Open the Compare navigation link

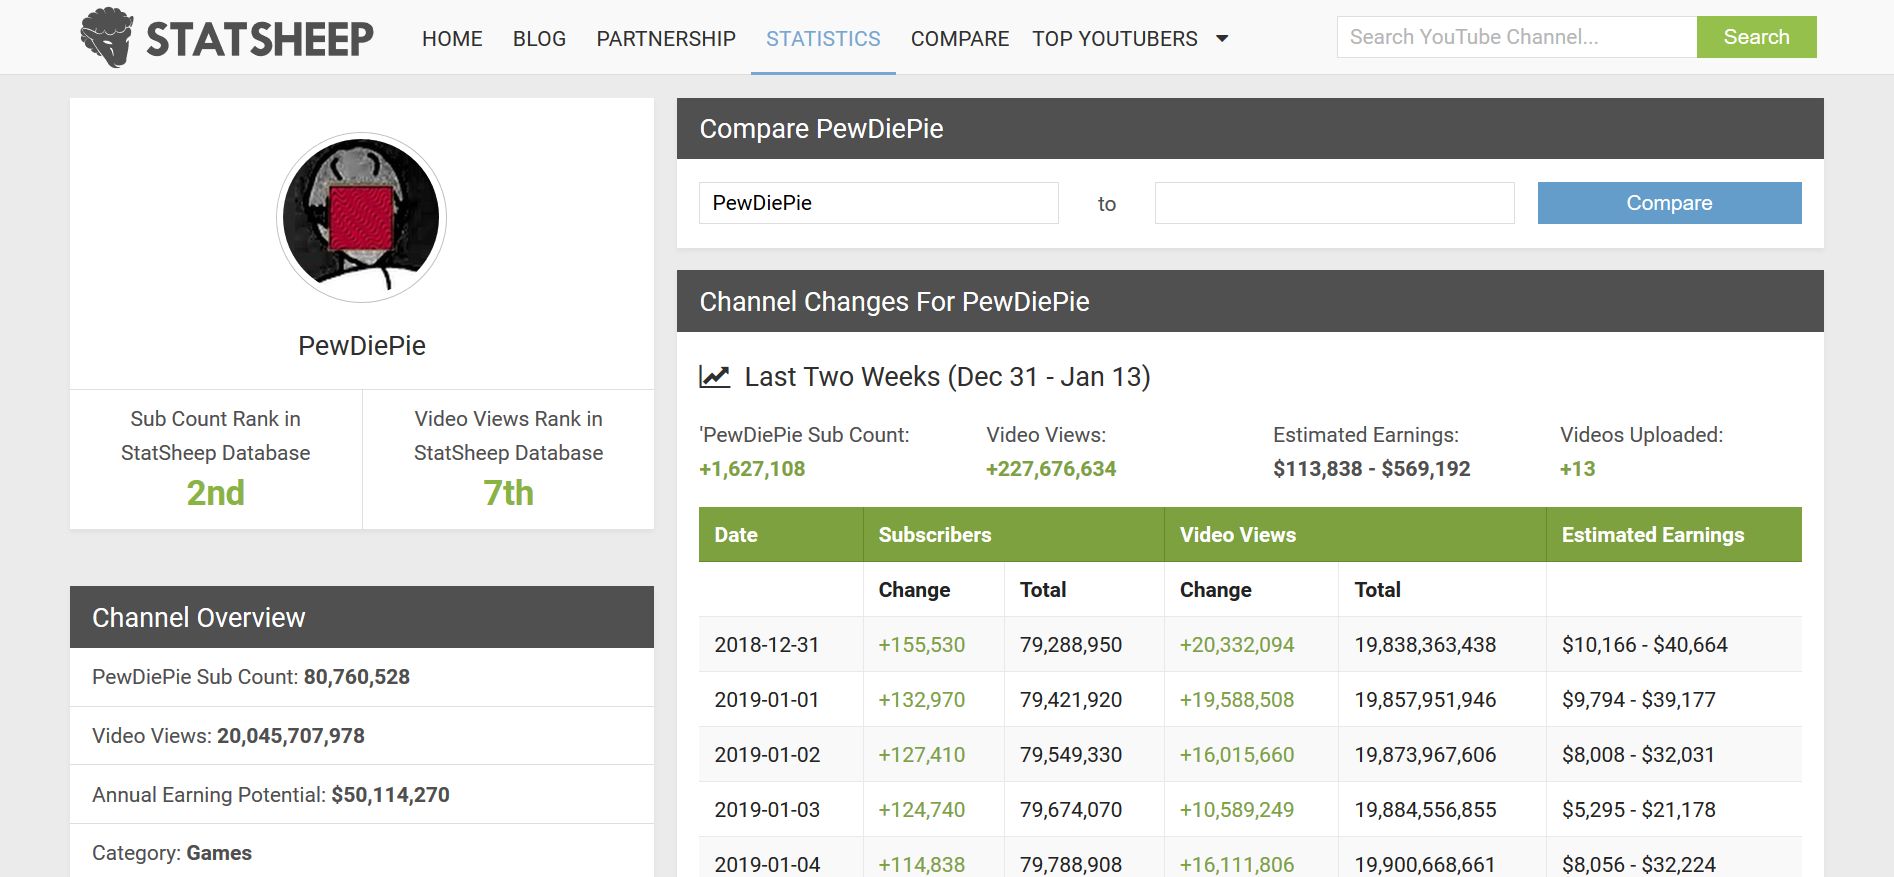[959, 39]
